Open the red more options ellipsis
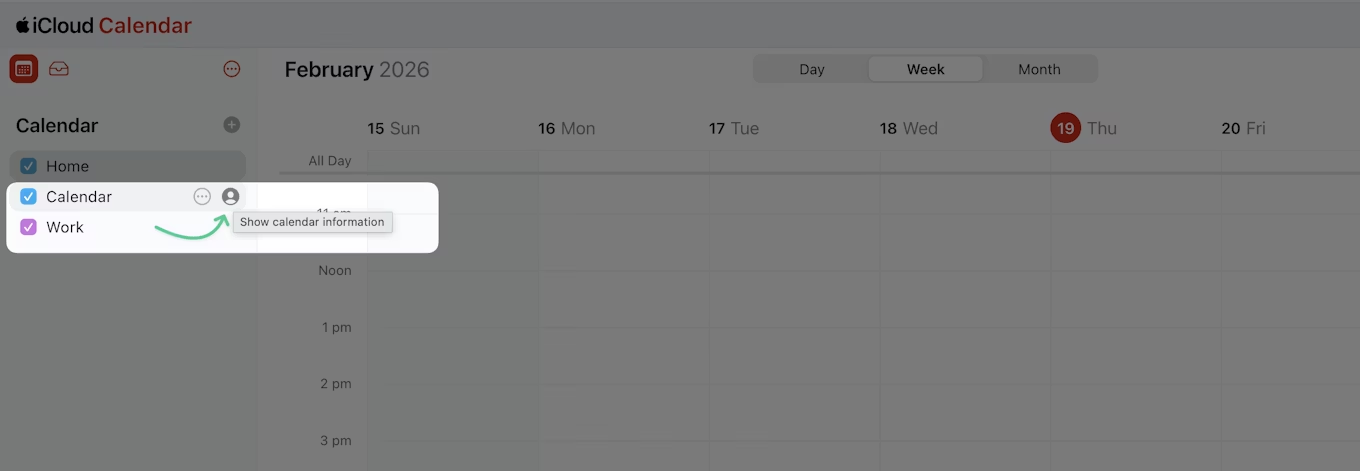Image resolution: width=1360 pixels, height=471 pixels. 232,69
